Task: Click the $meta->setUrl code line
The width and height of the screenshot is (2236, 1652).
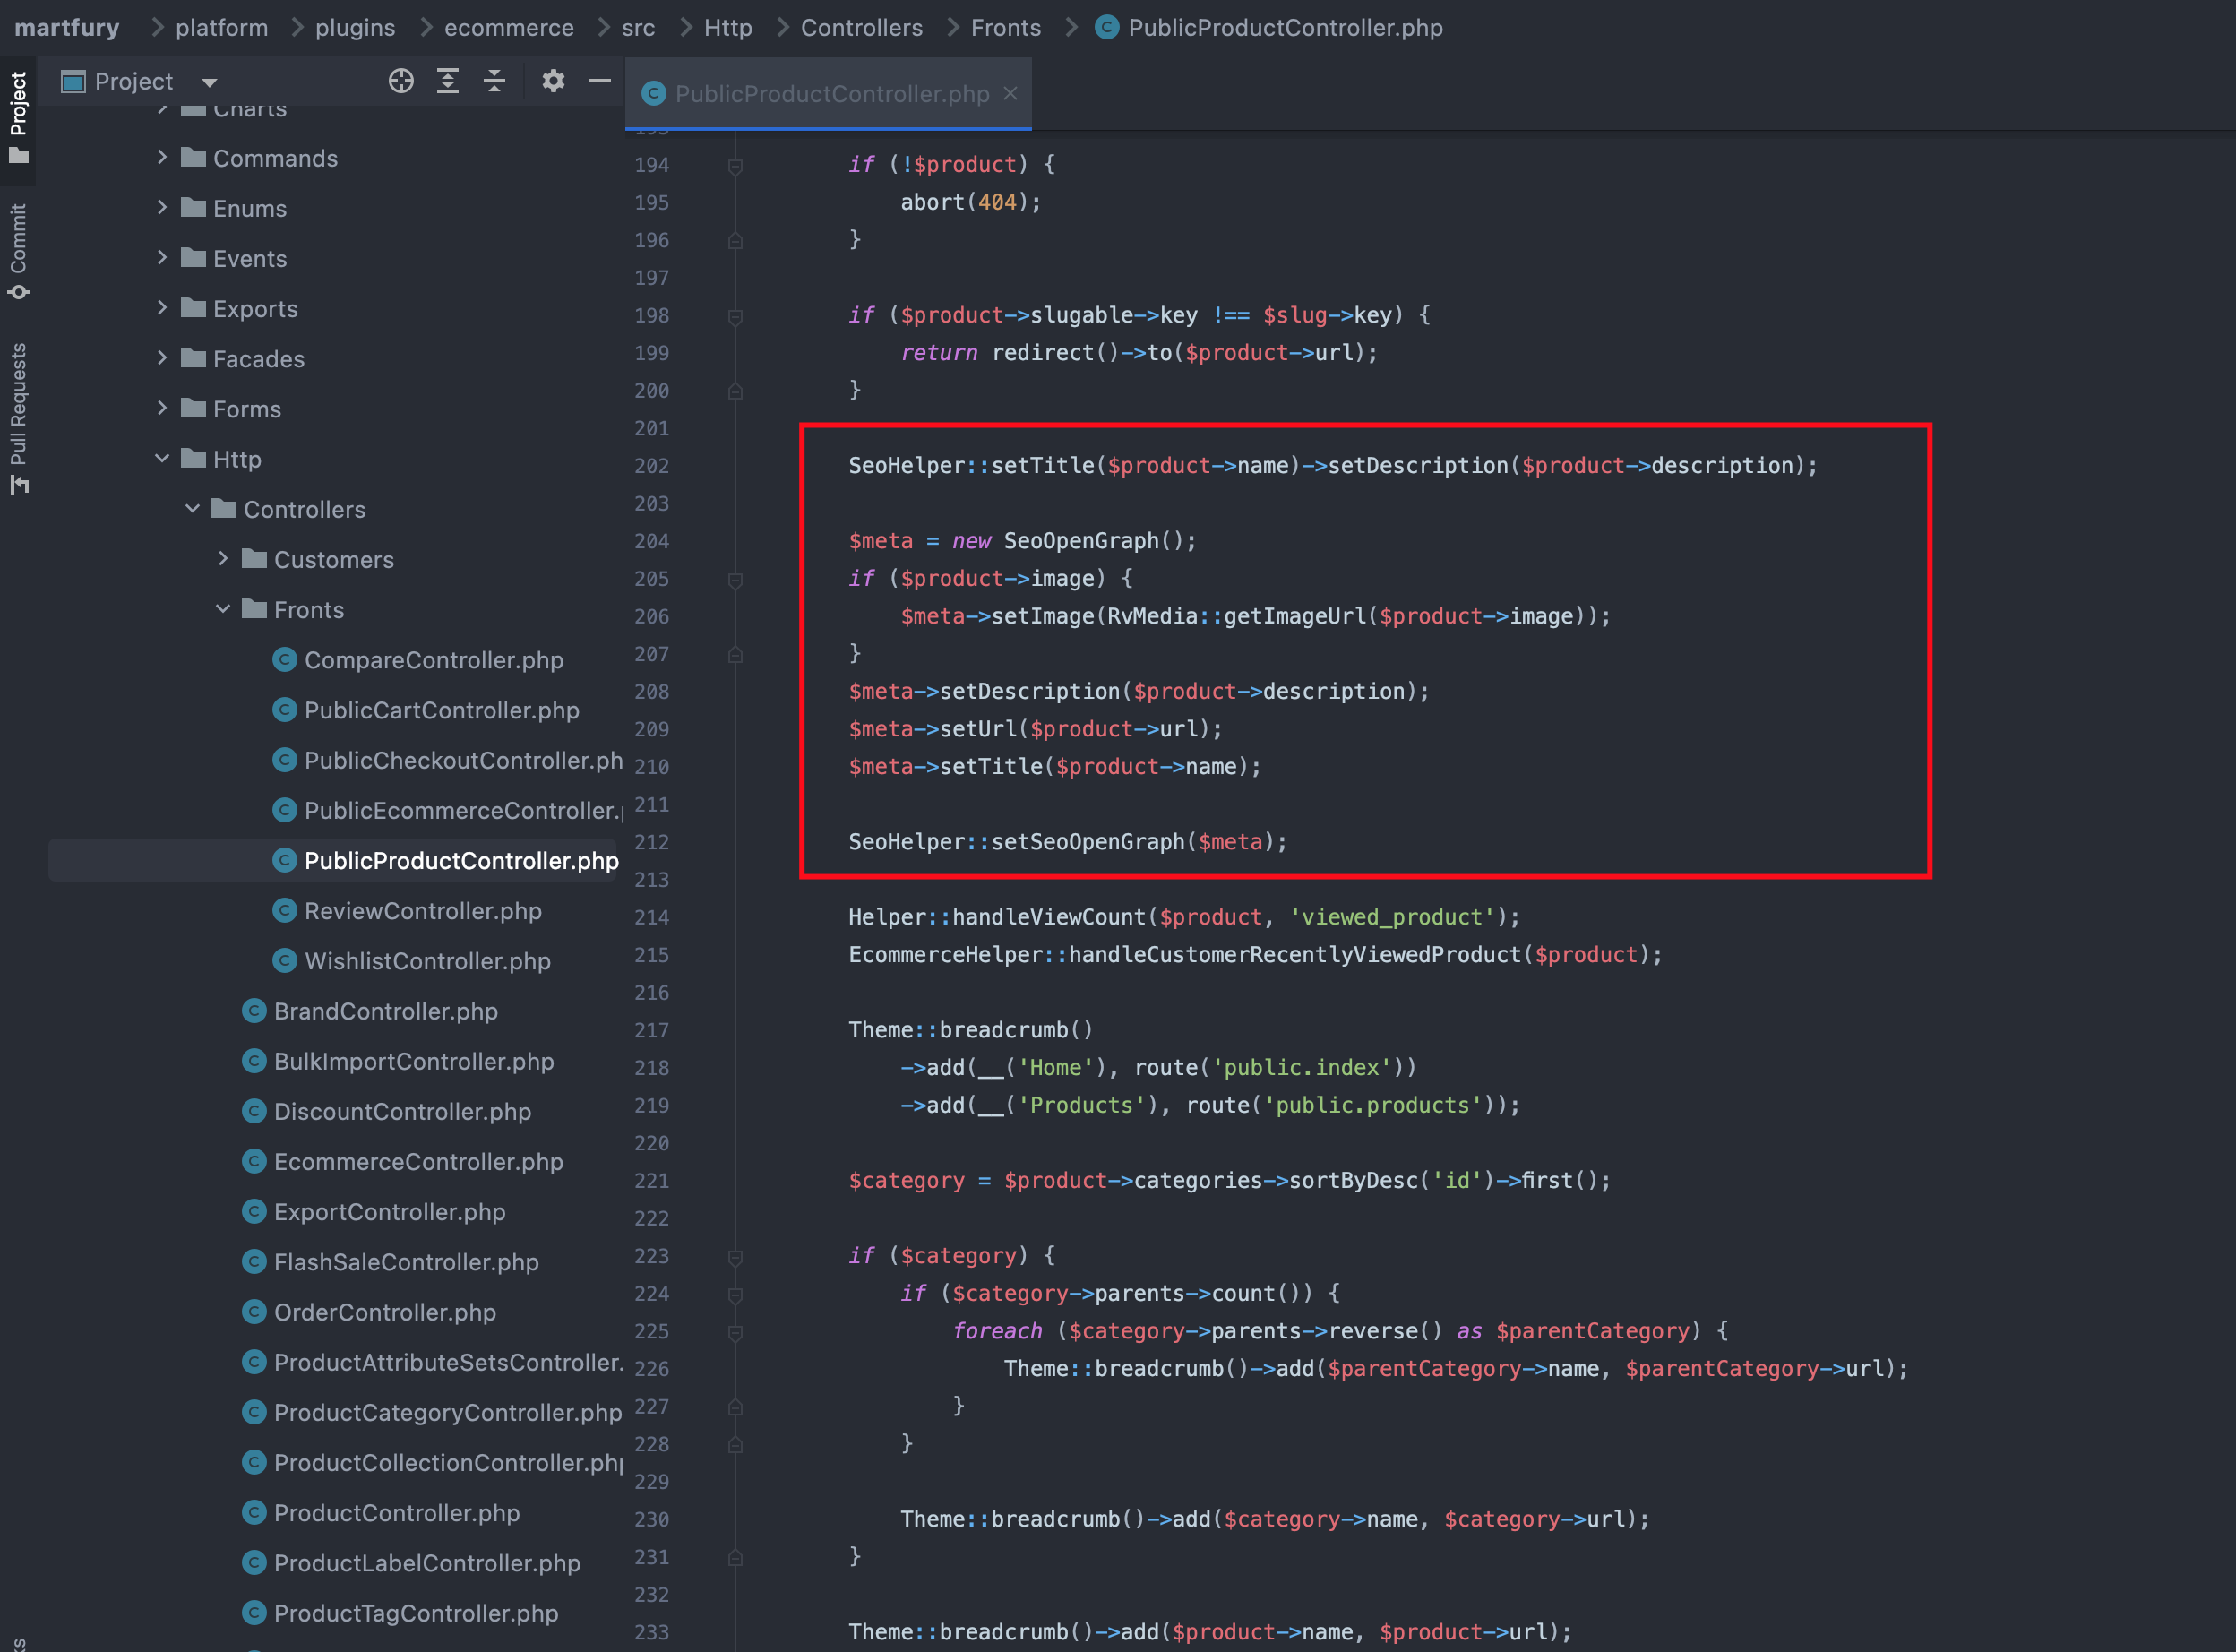Action: click(1035, 728)
